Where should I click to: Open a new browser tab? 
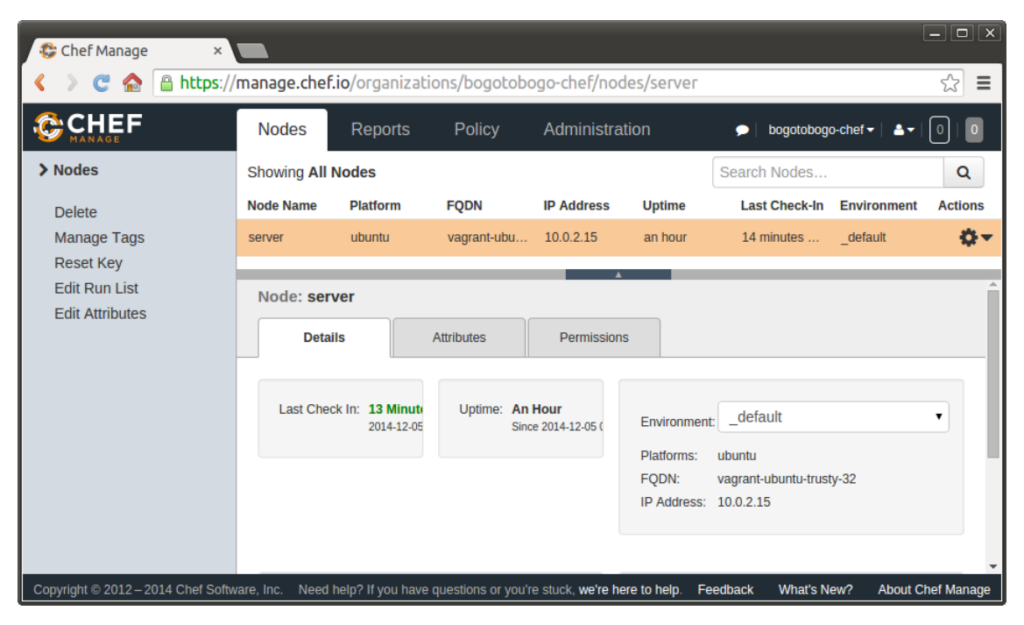(252, 51)
